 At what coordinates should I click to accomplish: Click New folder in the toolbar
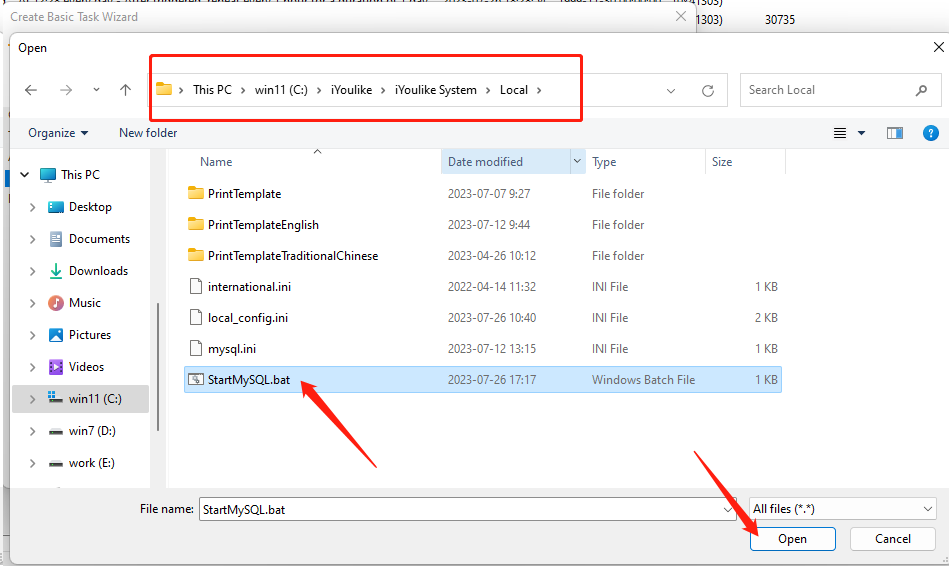148,133
